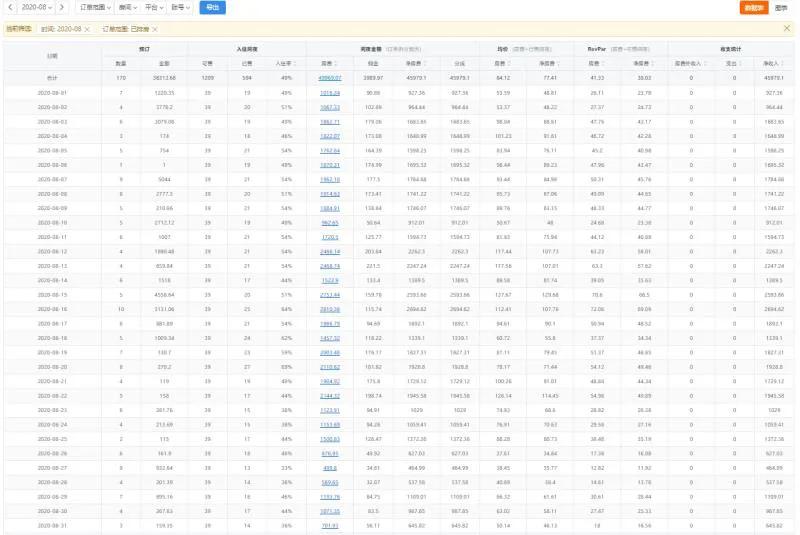Open room fee link for 2020-08-31
Screen dimensions: 800x535
click(x=330, y=526)
